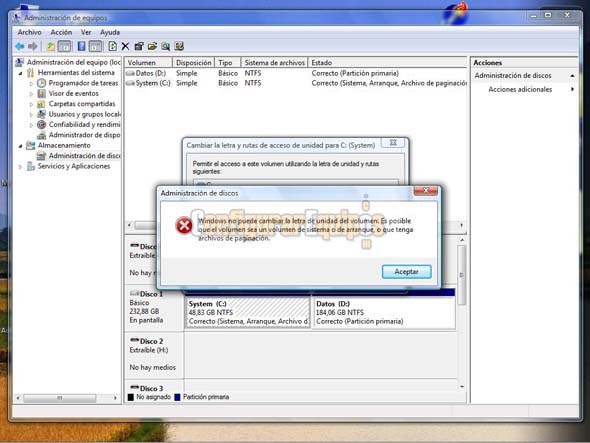This screenshot has height=443, width=590.
Task: Click the Confiabilidad y rendimiento icon
Action: pyautogui.click(x=41, y=125)
